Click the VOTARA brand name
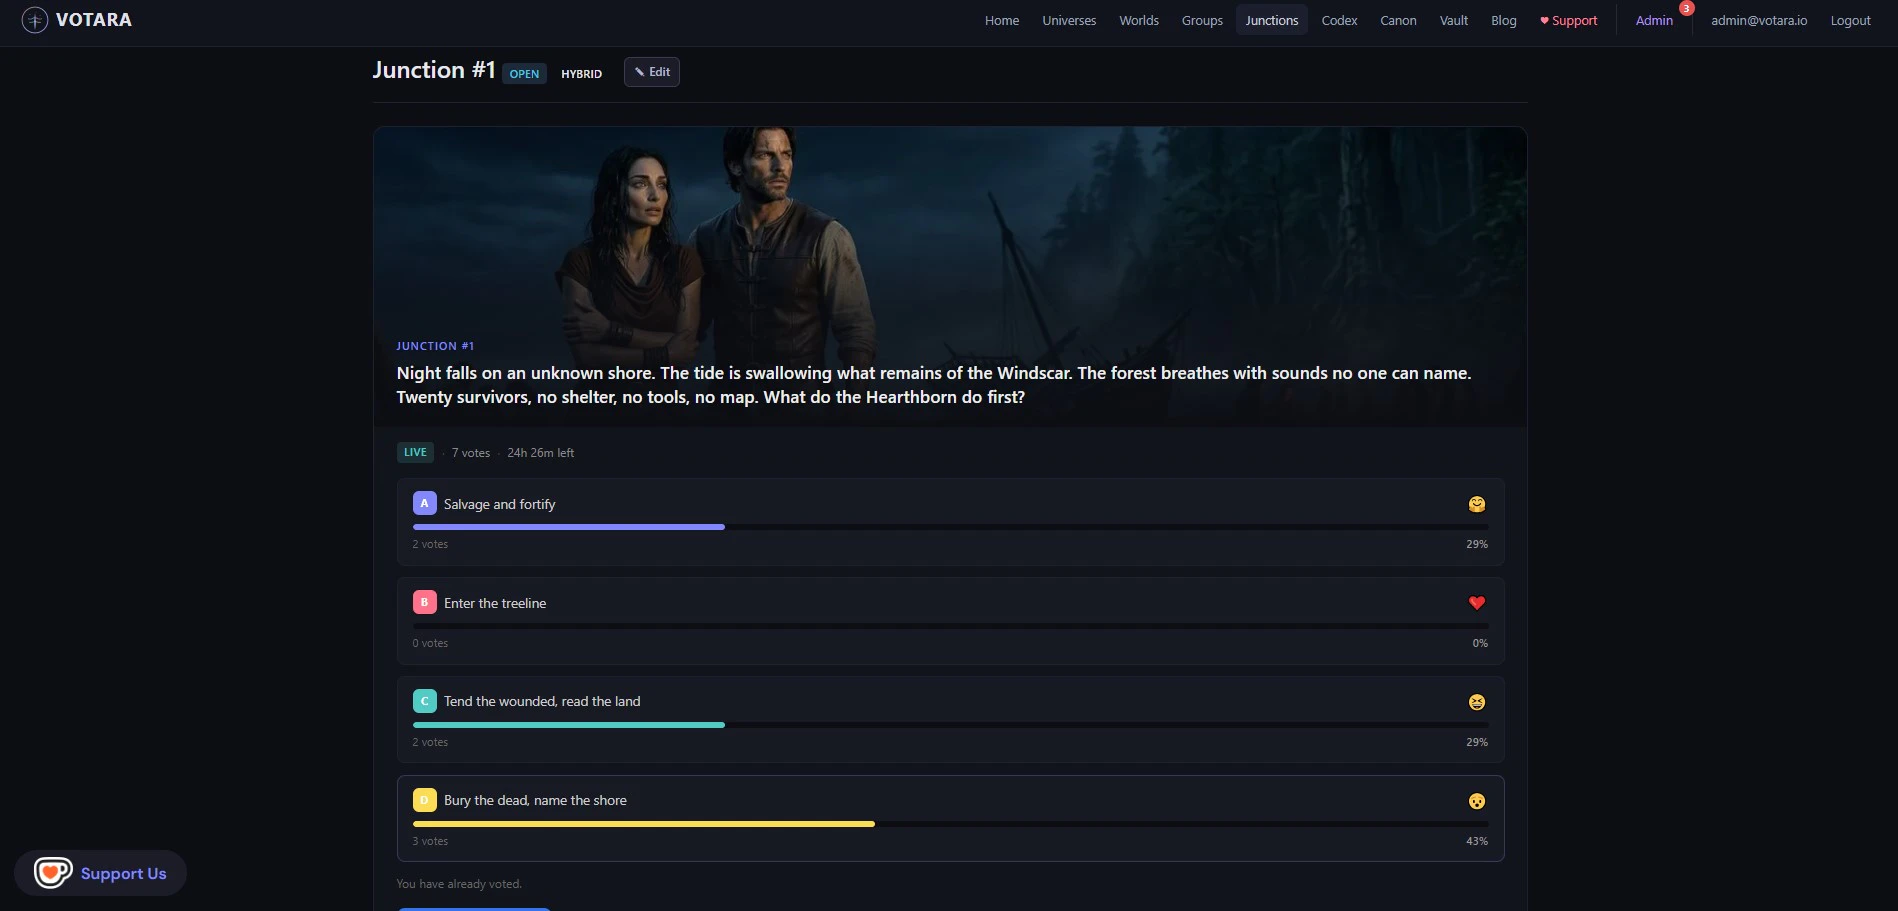The height and width of the screenshot is (911, 1898). (x=94, y=20)
